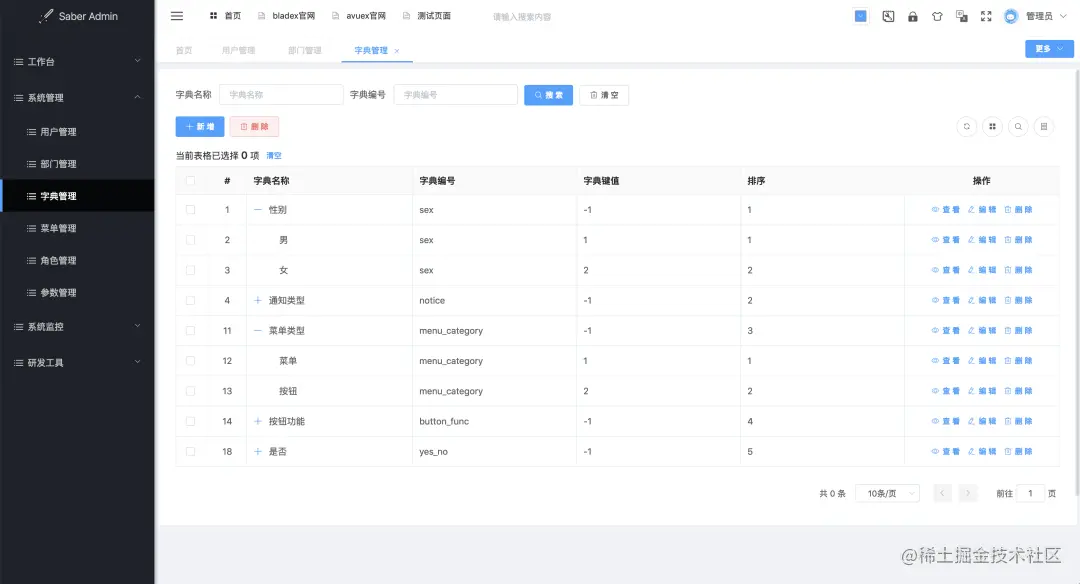Click the theme skin icon in top bar
1080x584 pixels.
pyautogui.click(x=937, y=16)
